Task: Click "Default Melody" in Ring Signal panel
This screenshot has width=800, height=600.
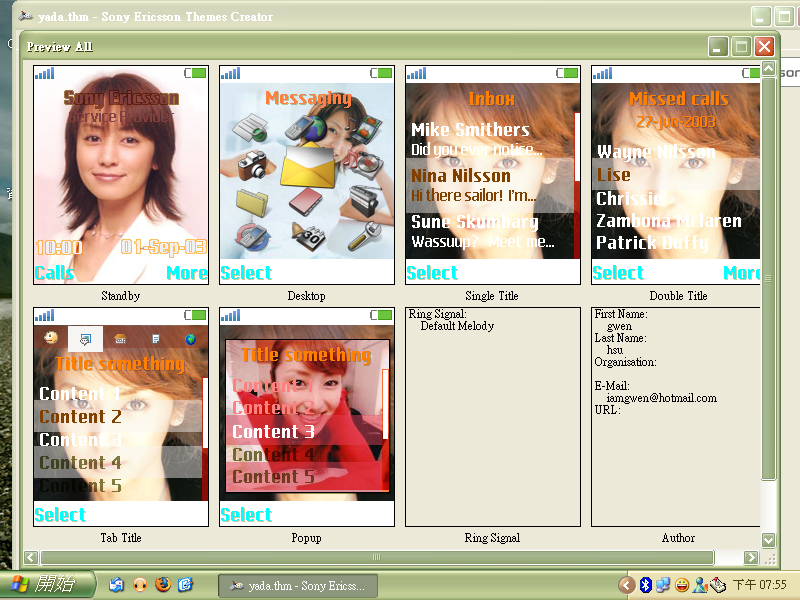Action: pyautogui.click(x=457, y=326)
